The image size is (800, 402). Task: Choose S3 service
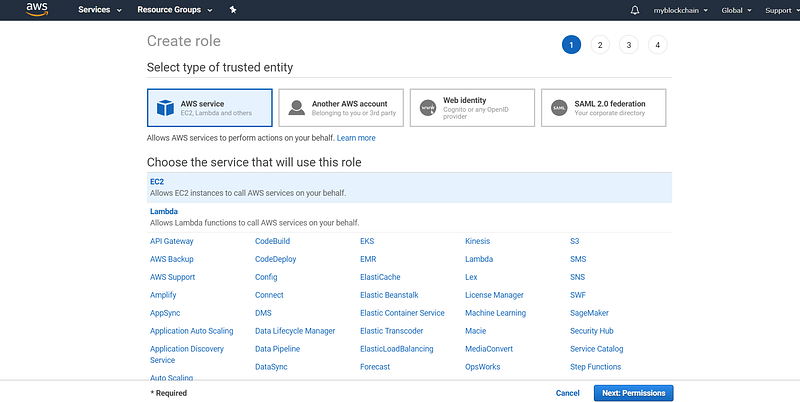pos(574,241)
